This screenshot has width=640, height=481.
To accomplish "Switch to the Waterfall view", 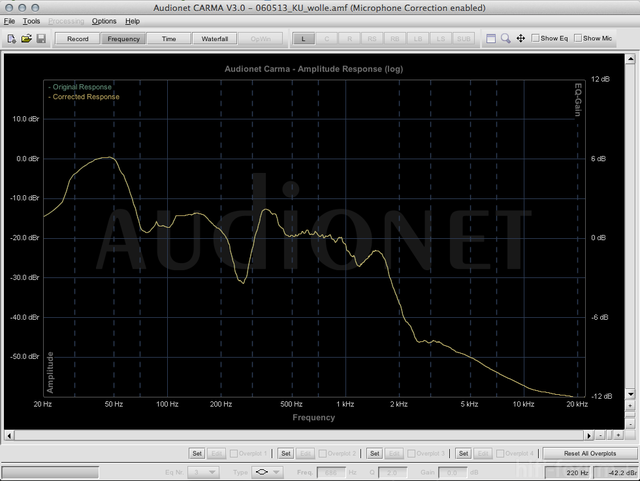I will (214, 38).
